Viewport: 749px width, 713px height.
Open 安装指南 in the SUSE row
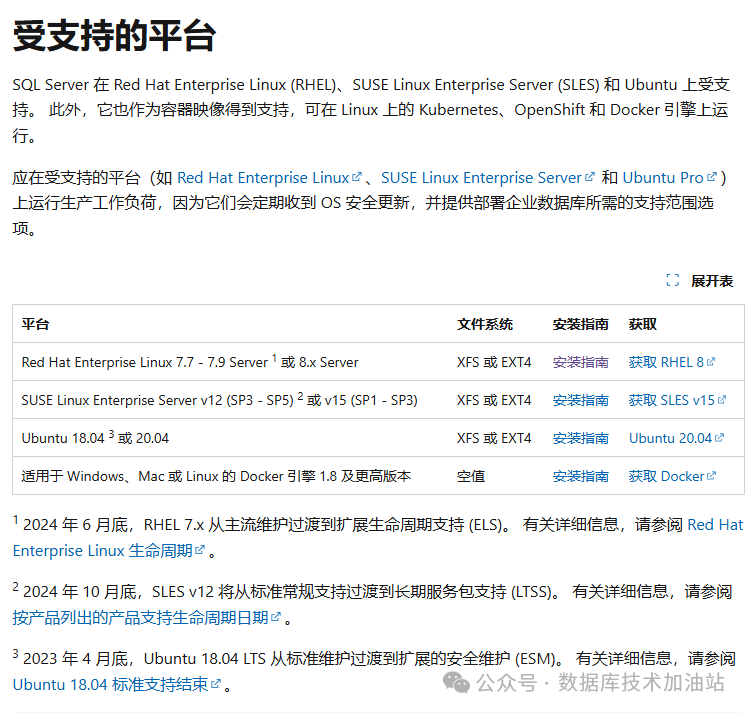coord(580,400)
